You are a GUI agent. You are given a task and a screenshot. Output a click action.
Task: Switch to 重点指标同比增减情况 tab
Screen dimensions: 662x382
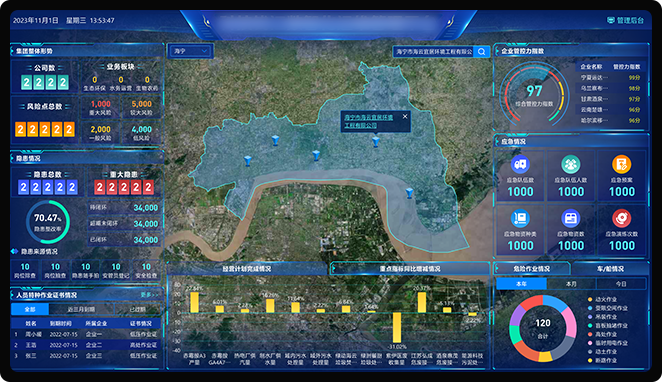point(410,268)
